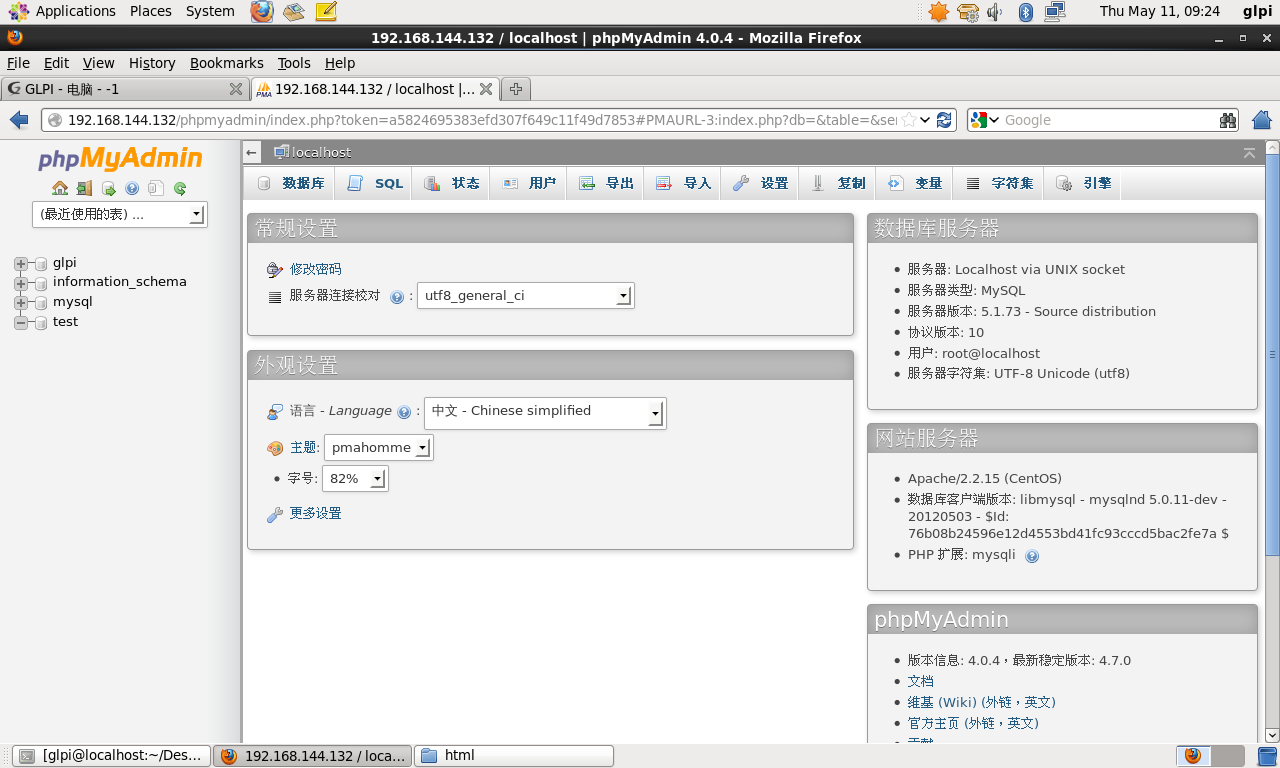The height and width of the screenshot is (768, 1280).
Task: Switch to the 导出 export tab
Action: tap(606, 184)
